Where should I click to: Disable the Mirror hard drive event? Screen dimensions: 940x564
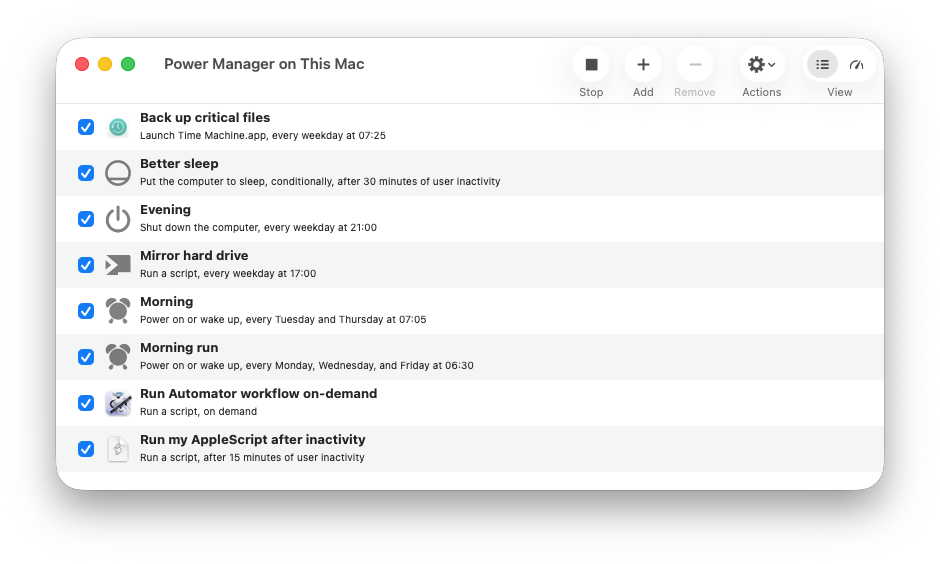[86, 265]
